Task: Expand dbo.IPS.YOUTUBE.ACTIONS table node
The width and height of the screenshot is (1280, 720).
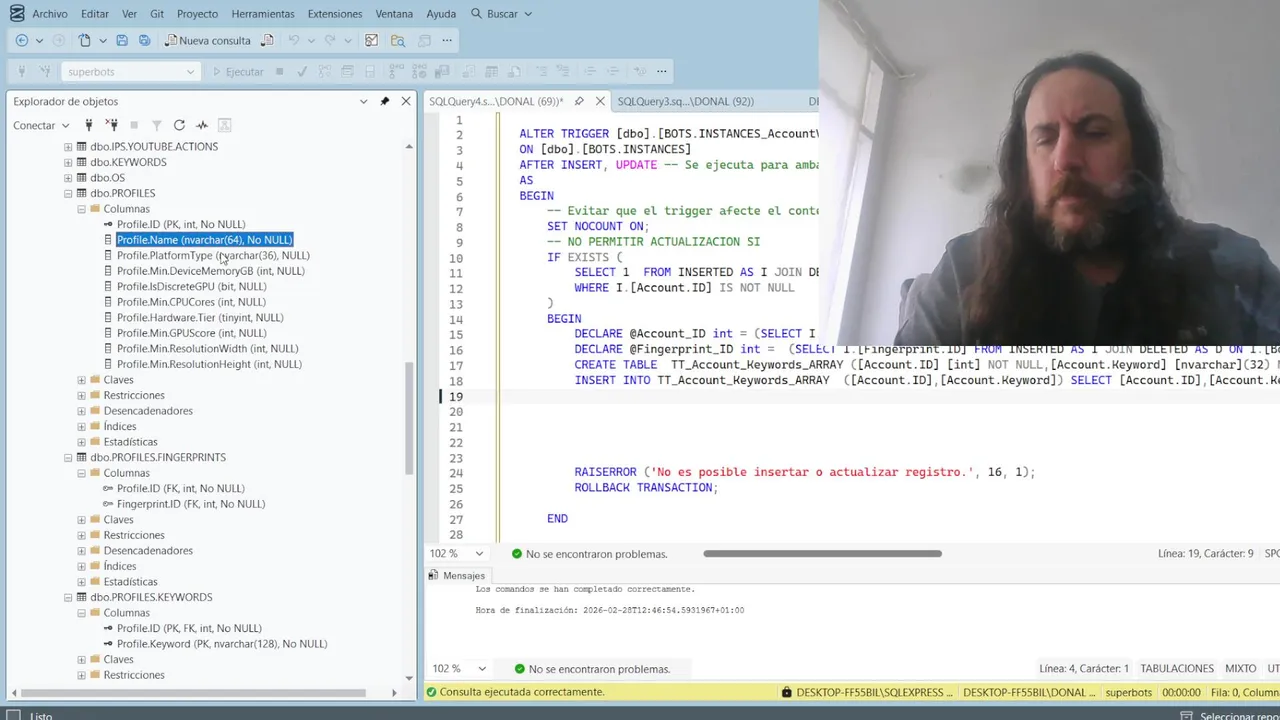Action: point(68,147)
